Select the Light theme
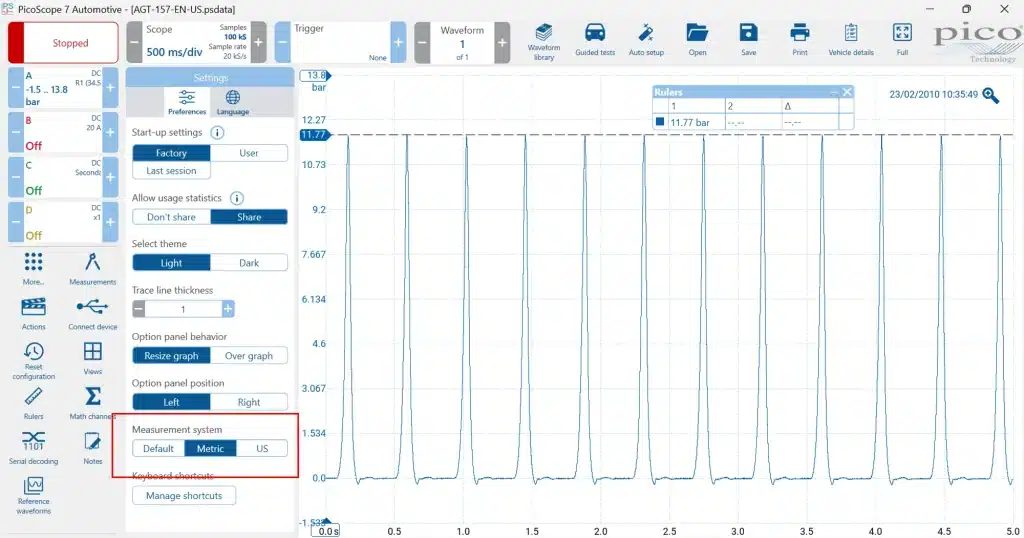Image resolution: width=1024 pixels, height=538 pixels. point(171,262)
